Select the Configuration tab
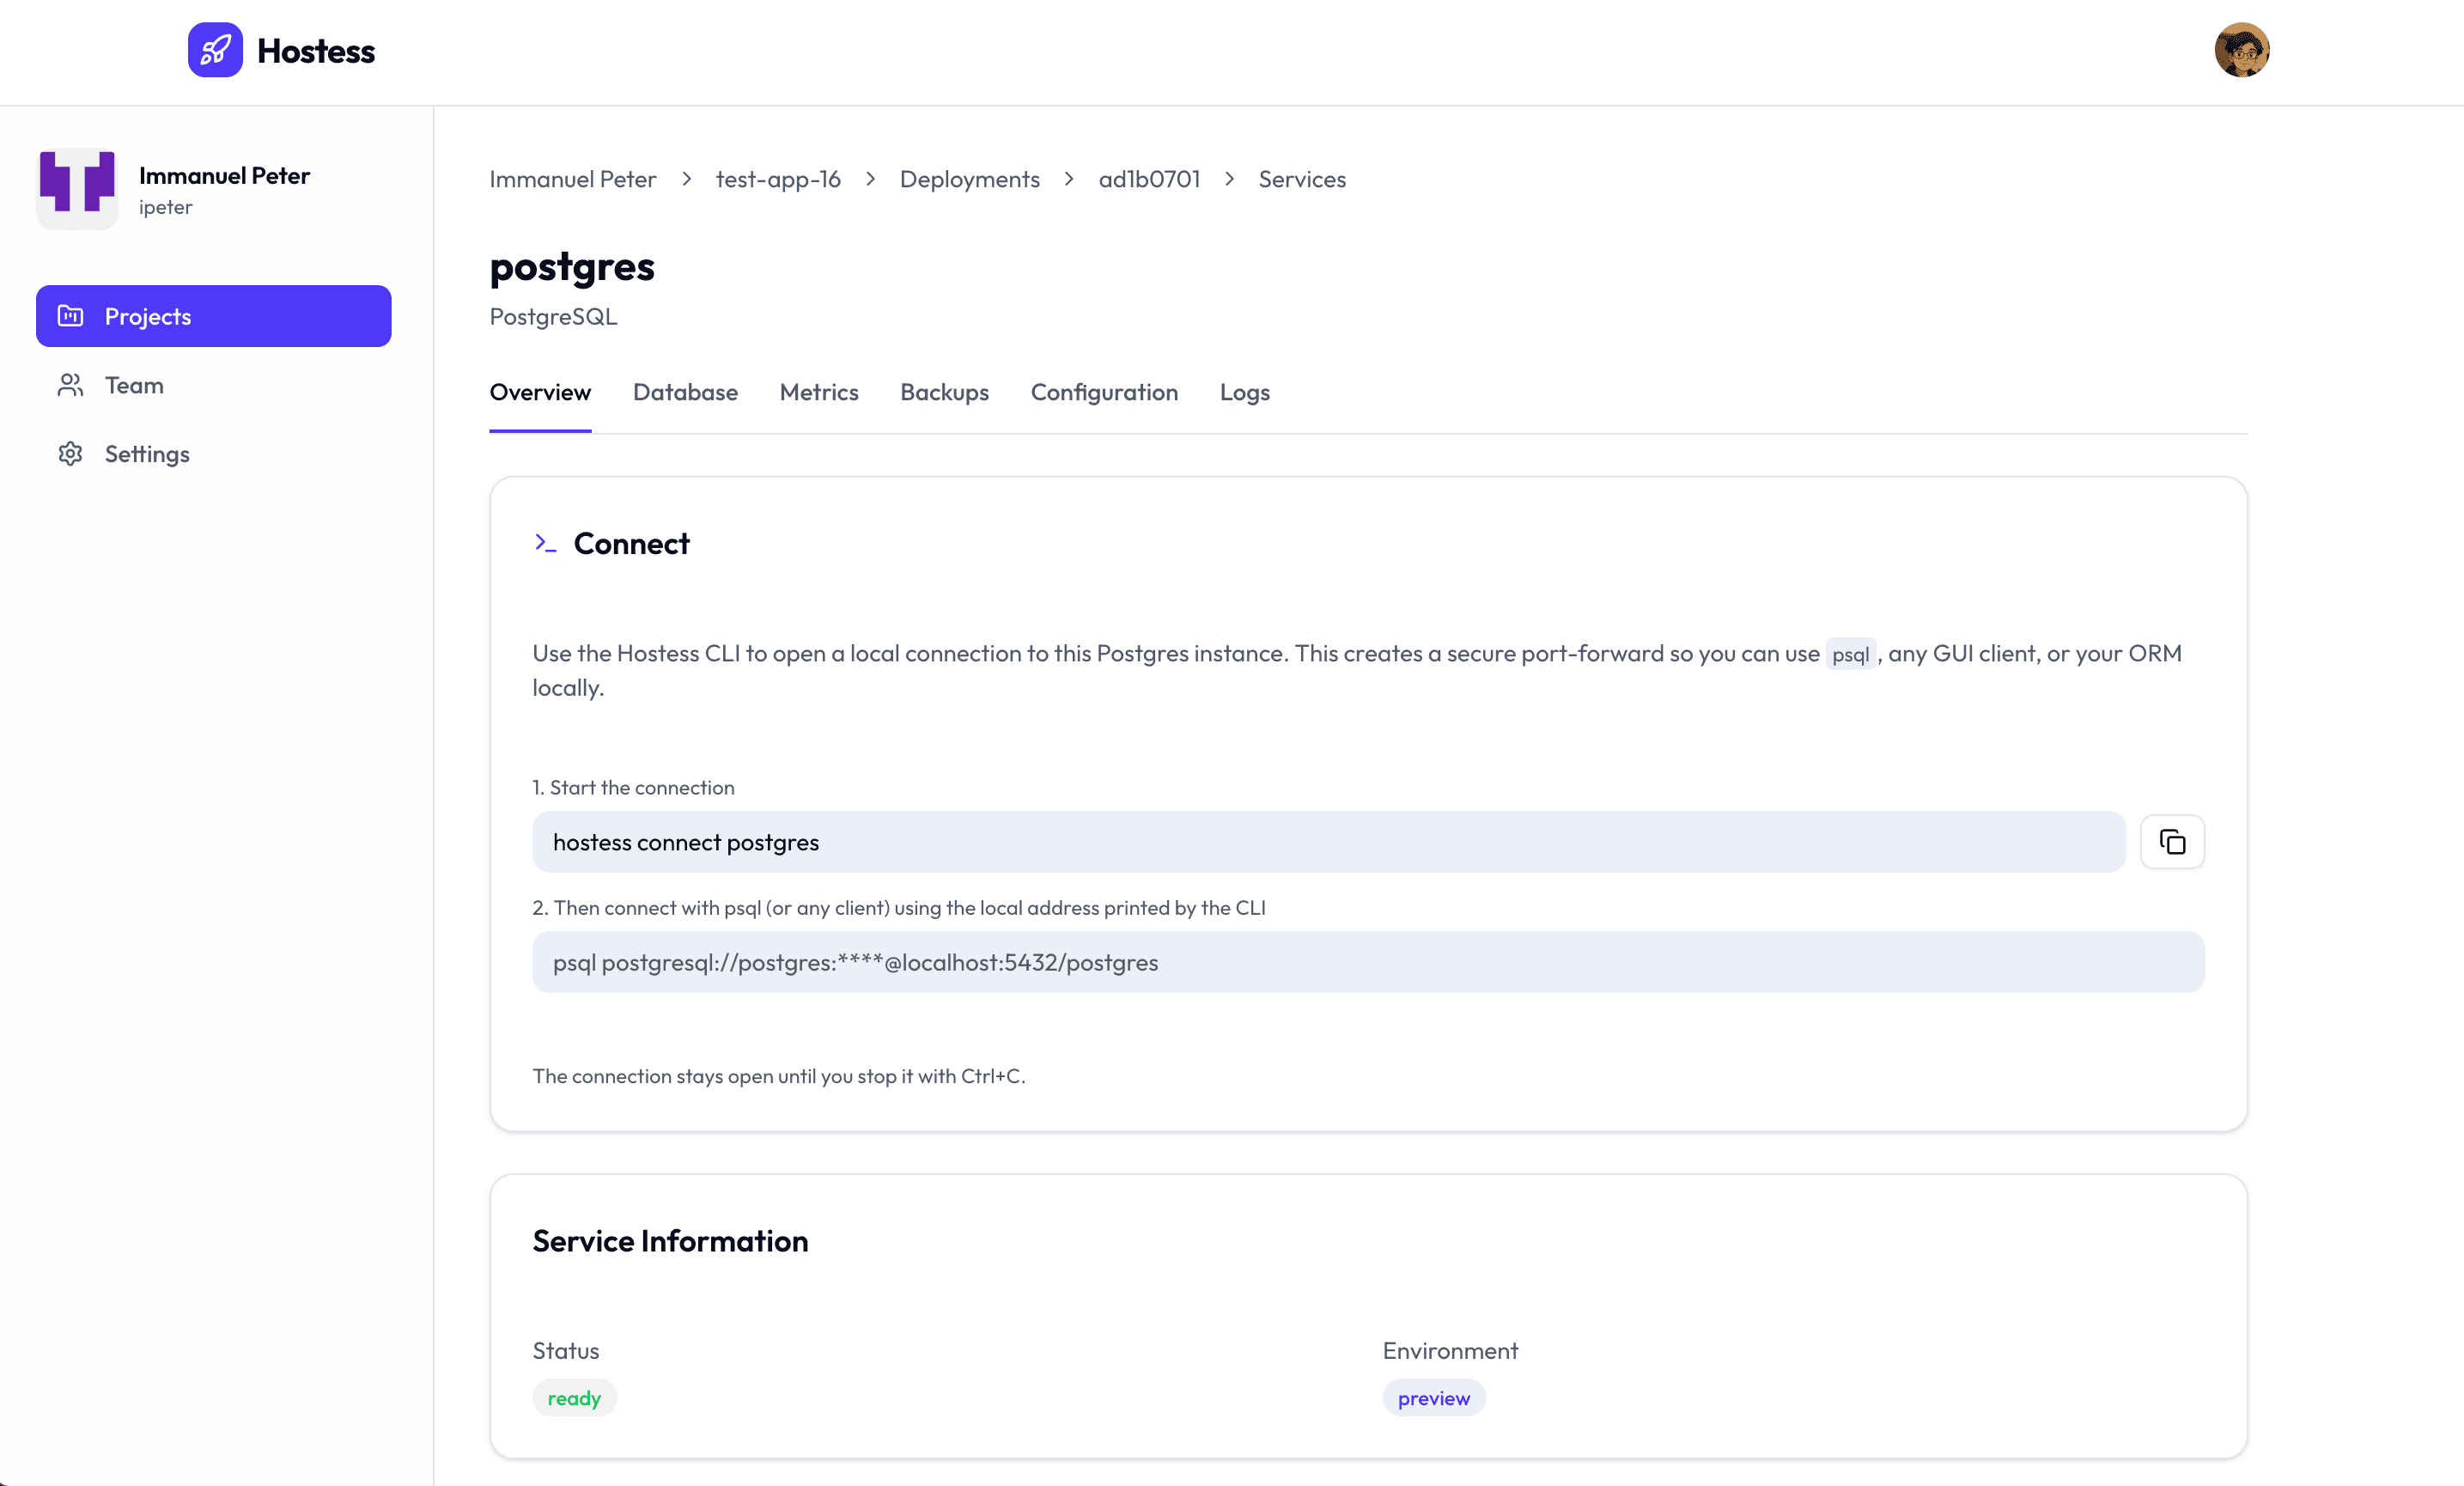 (1104, 393)
